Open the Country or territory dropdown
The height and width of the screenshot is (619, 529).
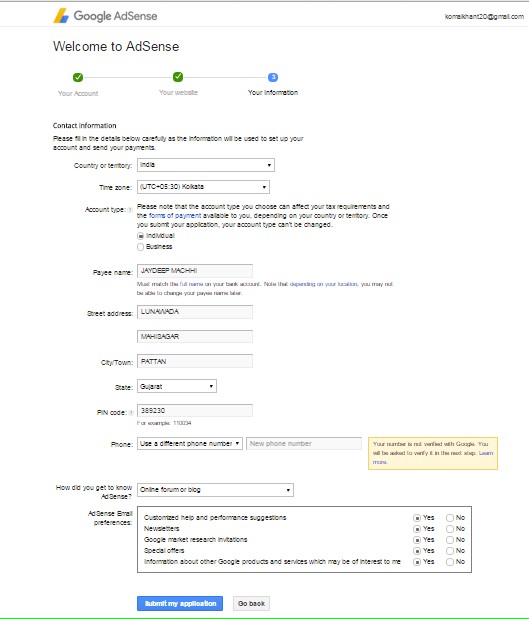[x=206, y=165]
